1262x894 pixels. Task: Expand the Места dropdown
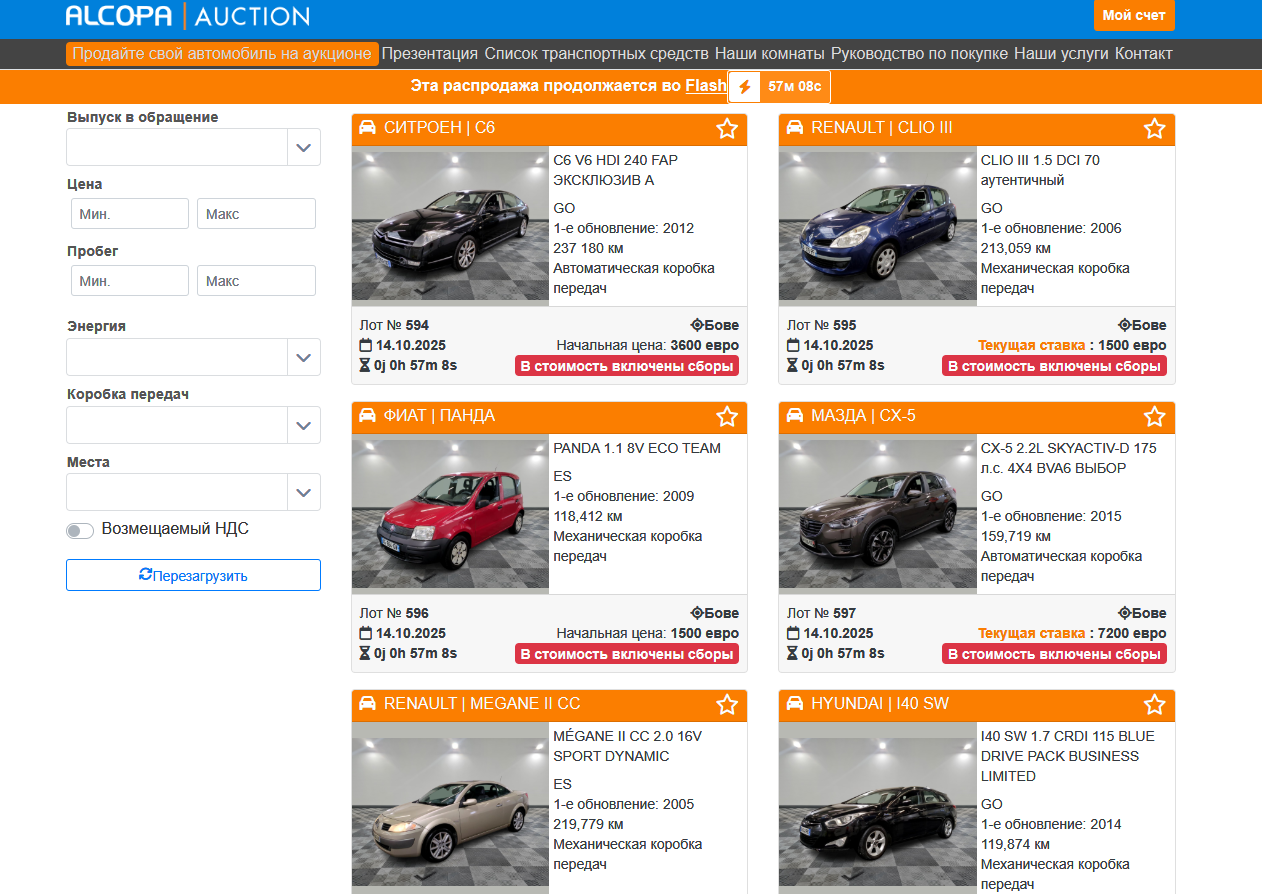[193, 492]
